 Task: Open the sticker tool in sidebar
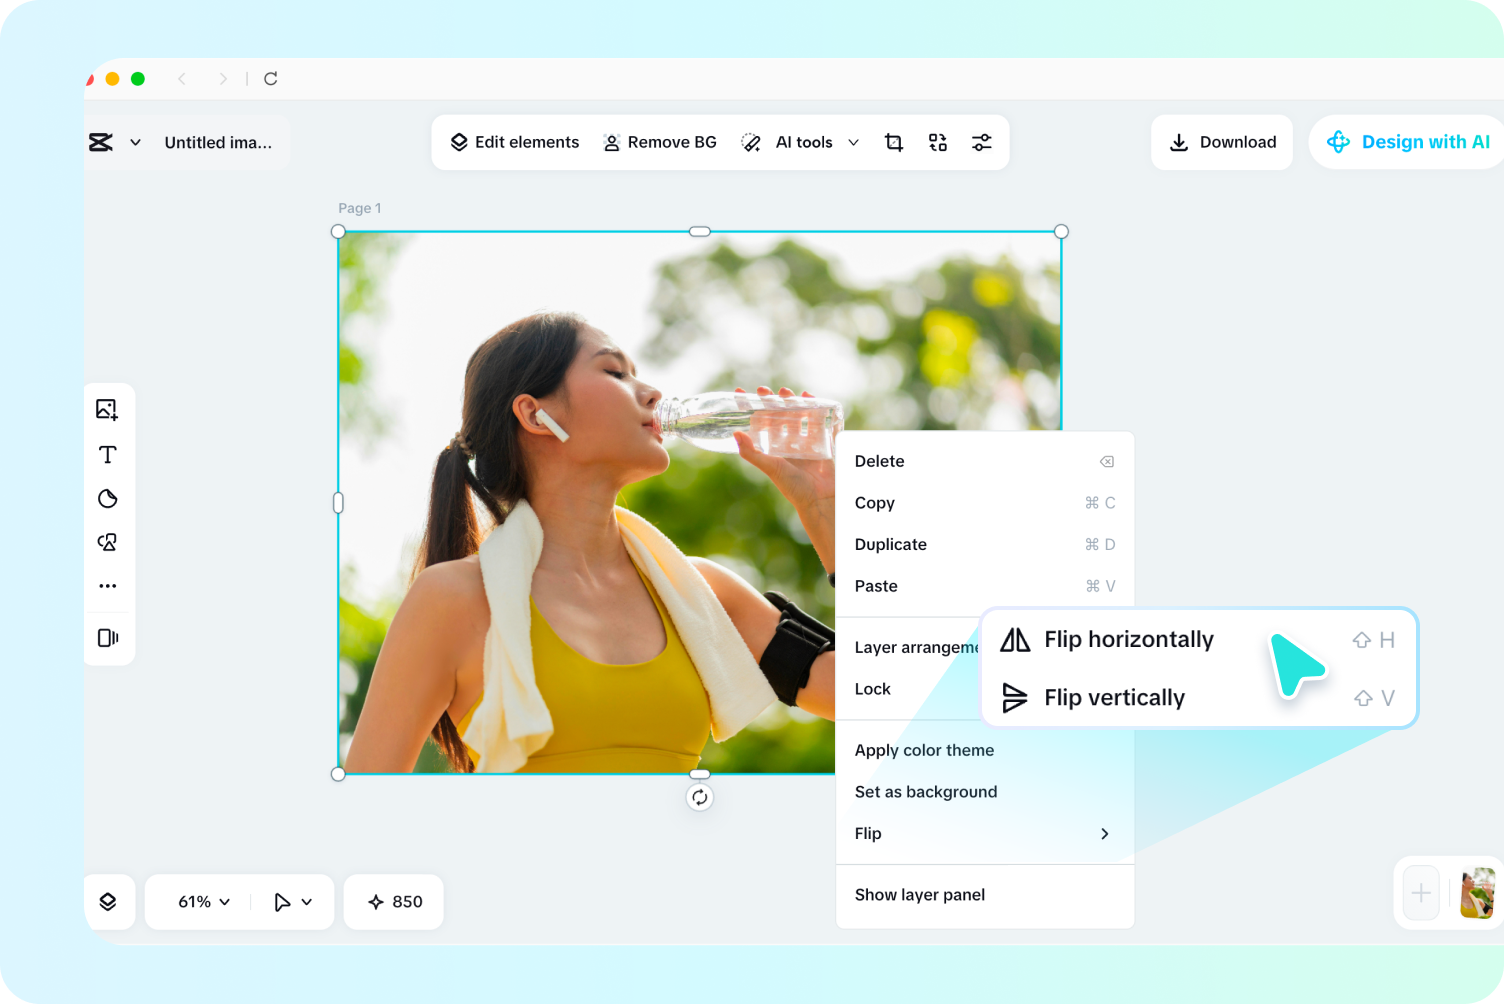108,497
